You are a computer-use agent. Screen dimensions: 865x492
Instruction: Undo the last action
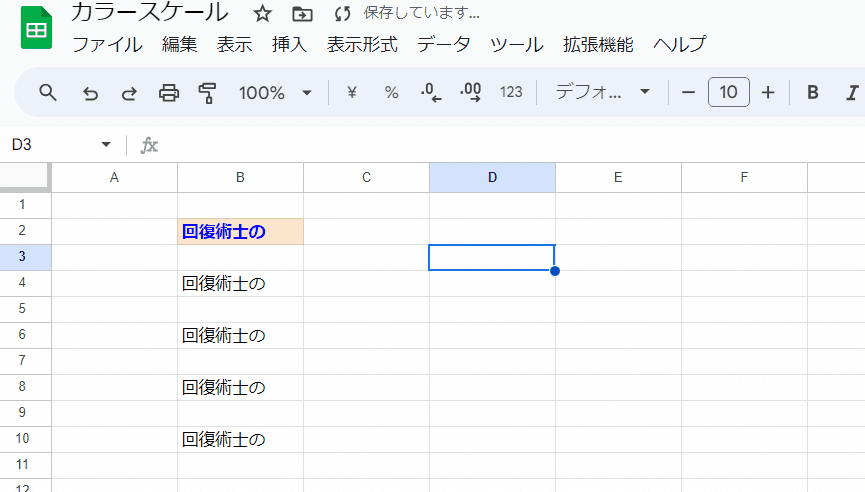[90, 93]
